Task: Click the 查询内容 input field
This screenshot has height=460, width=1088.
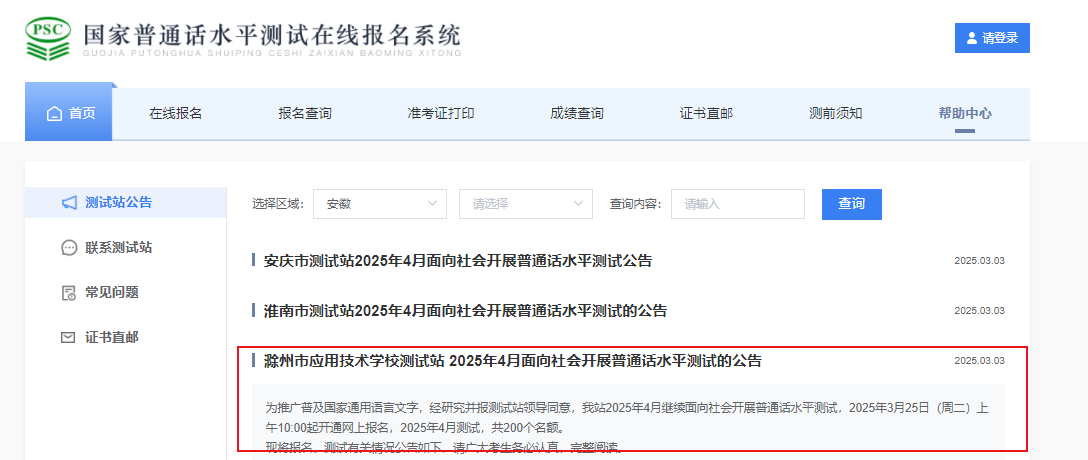Action: (x=737, y=204)
